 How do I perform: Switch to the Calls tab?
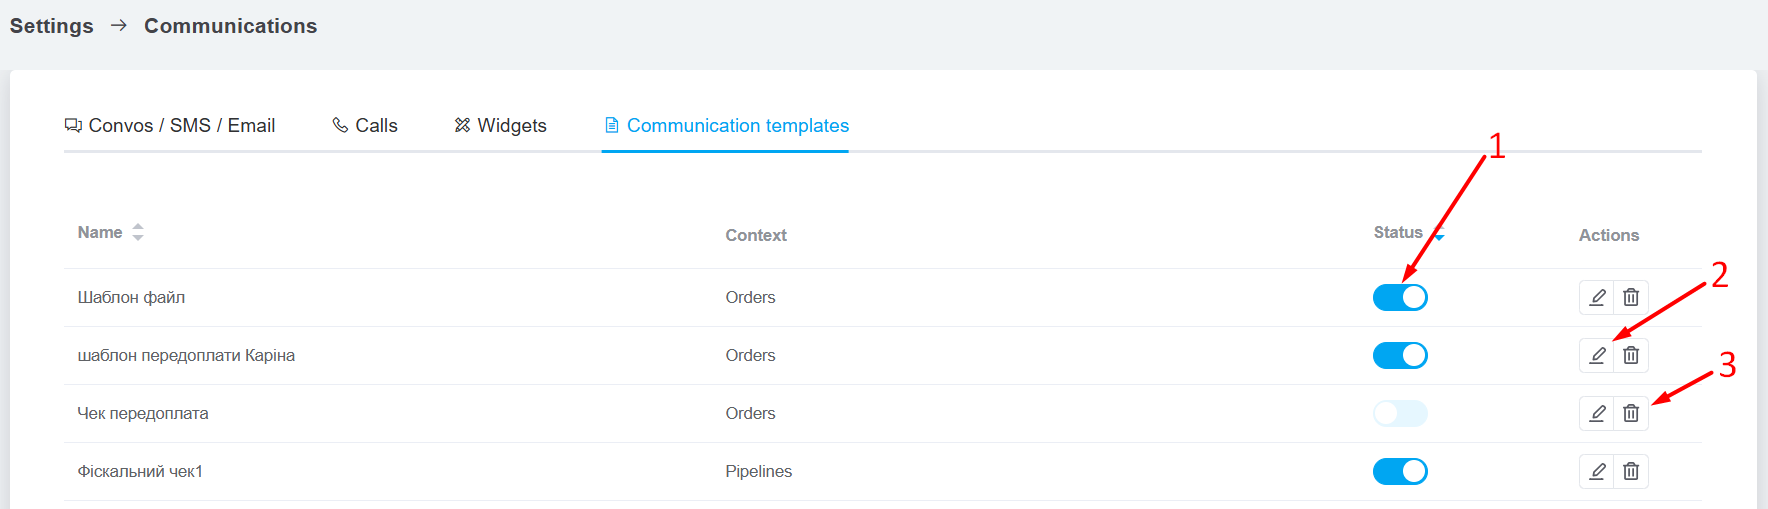coord(365,125)
